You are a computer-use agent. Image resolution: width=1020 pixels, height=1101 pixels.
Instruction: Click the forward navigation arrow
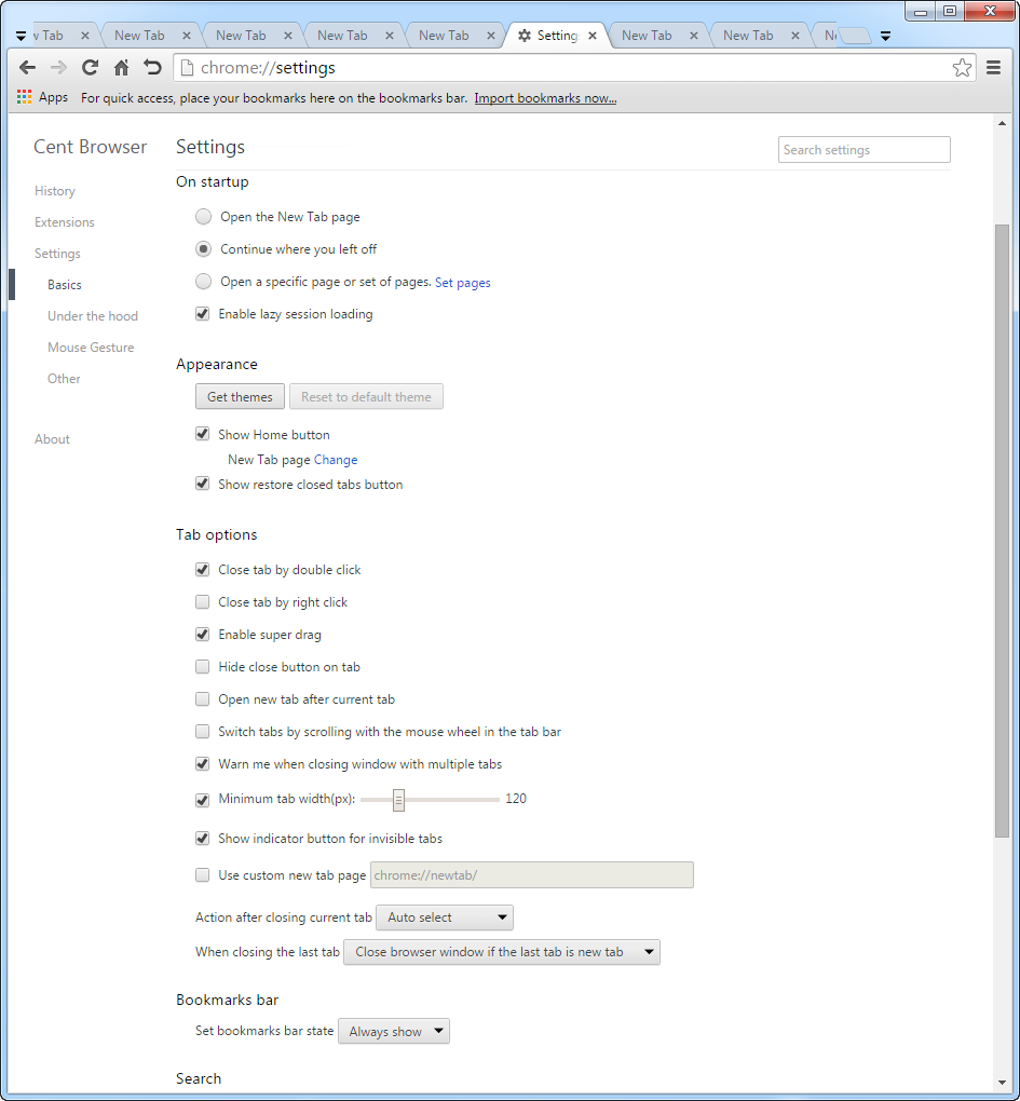[59, 67]
